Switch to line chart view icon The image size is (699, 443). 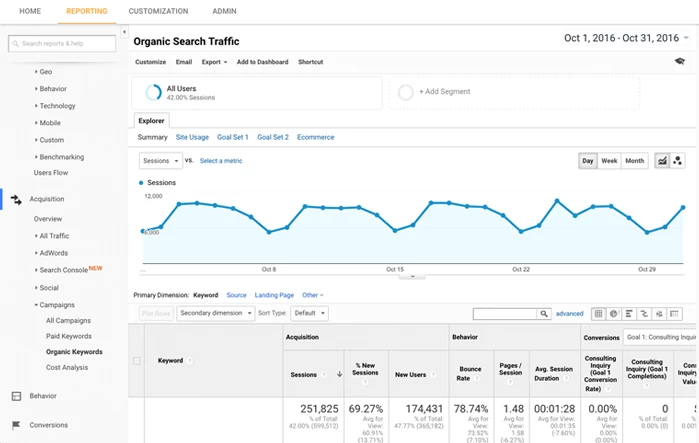[662, 161]
